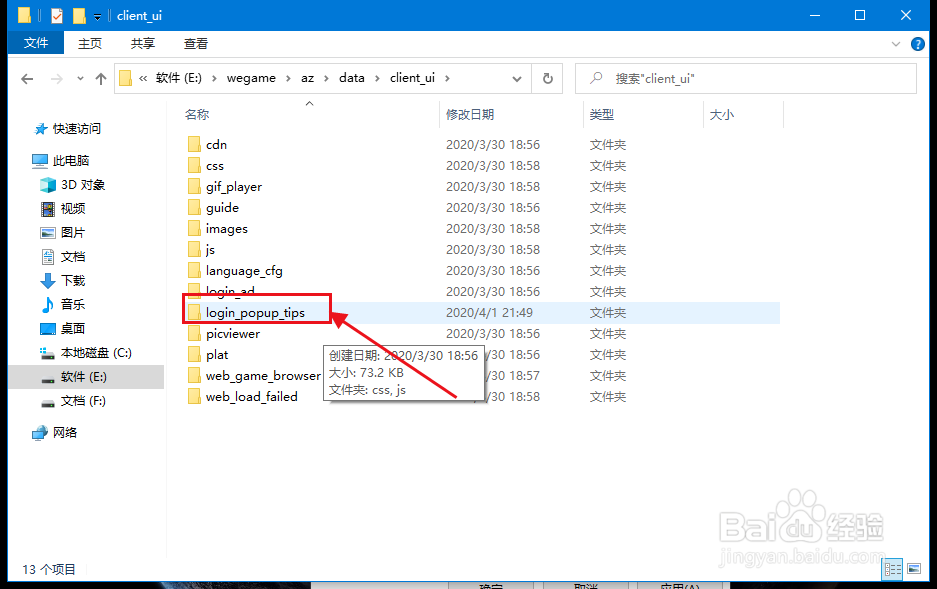Image resolution: width=937 pixels, height=589 pixels.
Task: Go up to the parent data folder
Action: coord(100,78)
